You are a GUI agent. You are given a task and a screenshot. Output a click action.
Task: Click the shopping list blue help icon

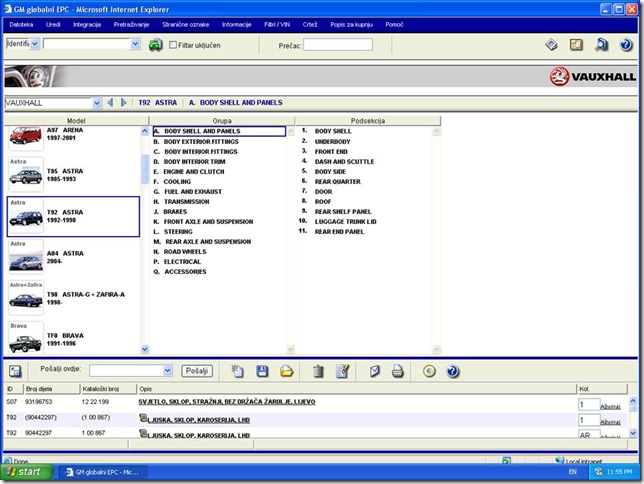(453, 371)
